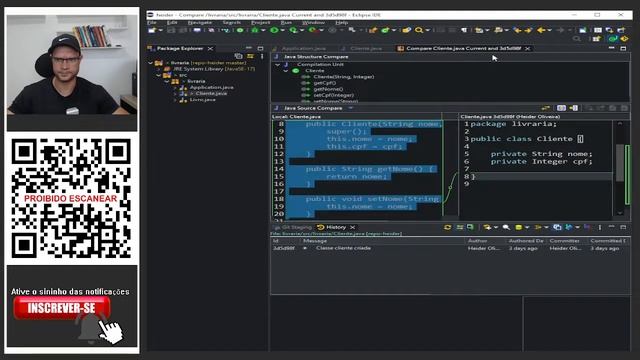This screenshot has height=360, width=640.
Task: Open Package Explorer view menu dots
Action: 262,56
